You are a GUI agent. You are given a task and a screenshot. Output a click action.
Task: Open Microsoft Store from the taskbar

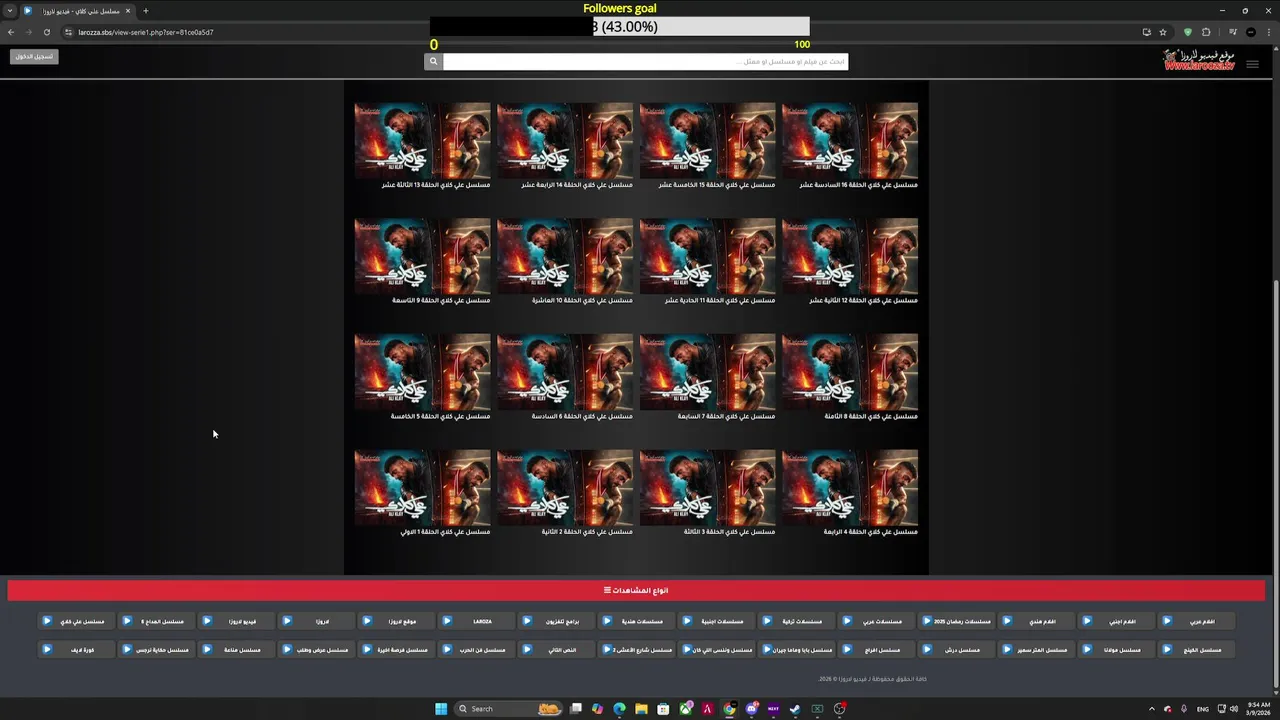(663, 709)
